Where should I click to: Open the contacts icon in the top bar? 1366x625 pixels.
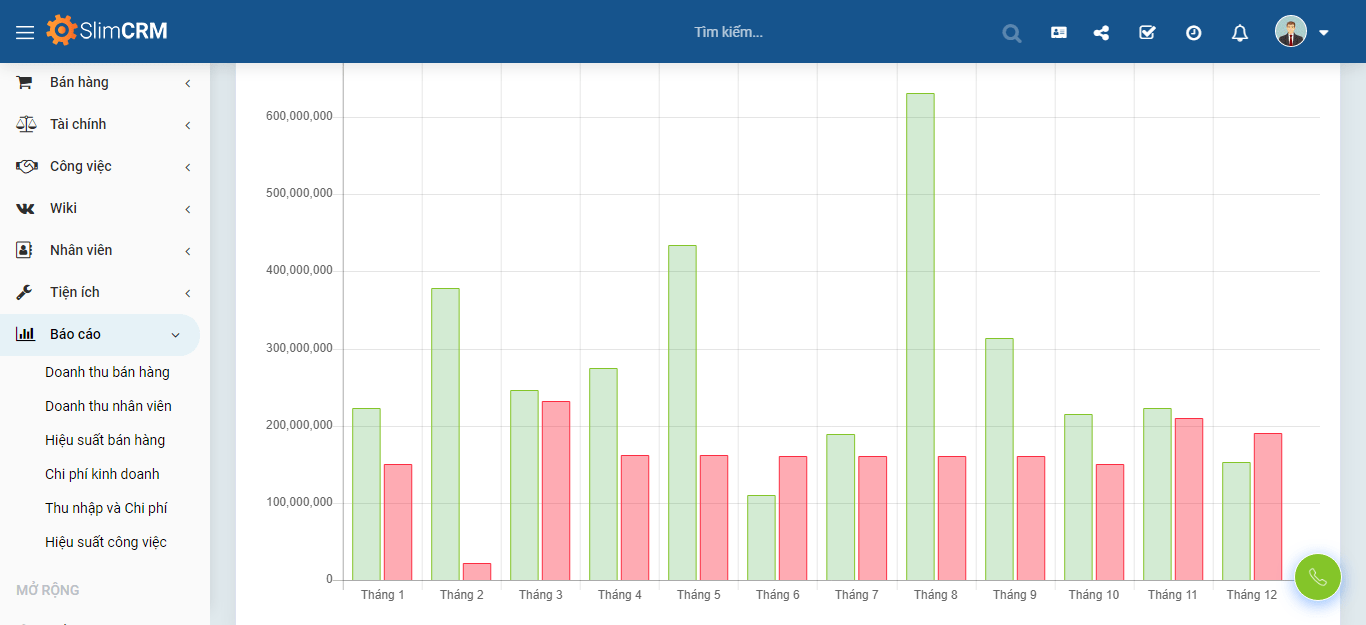[x=1057, y=32]
